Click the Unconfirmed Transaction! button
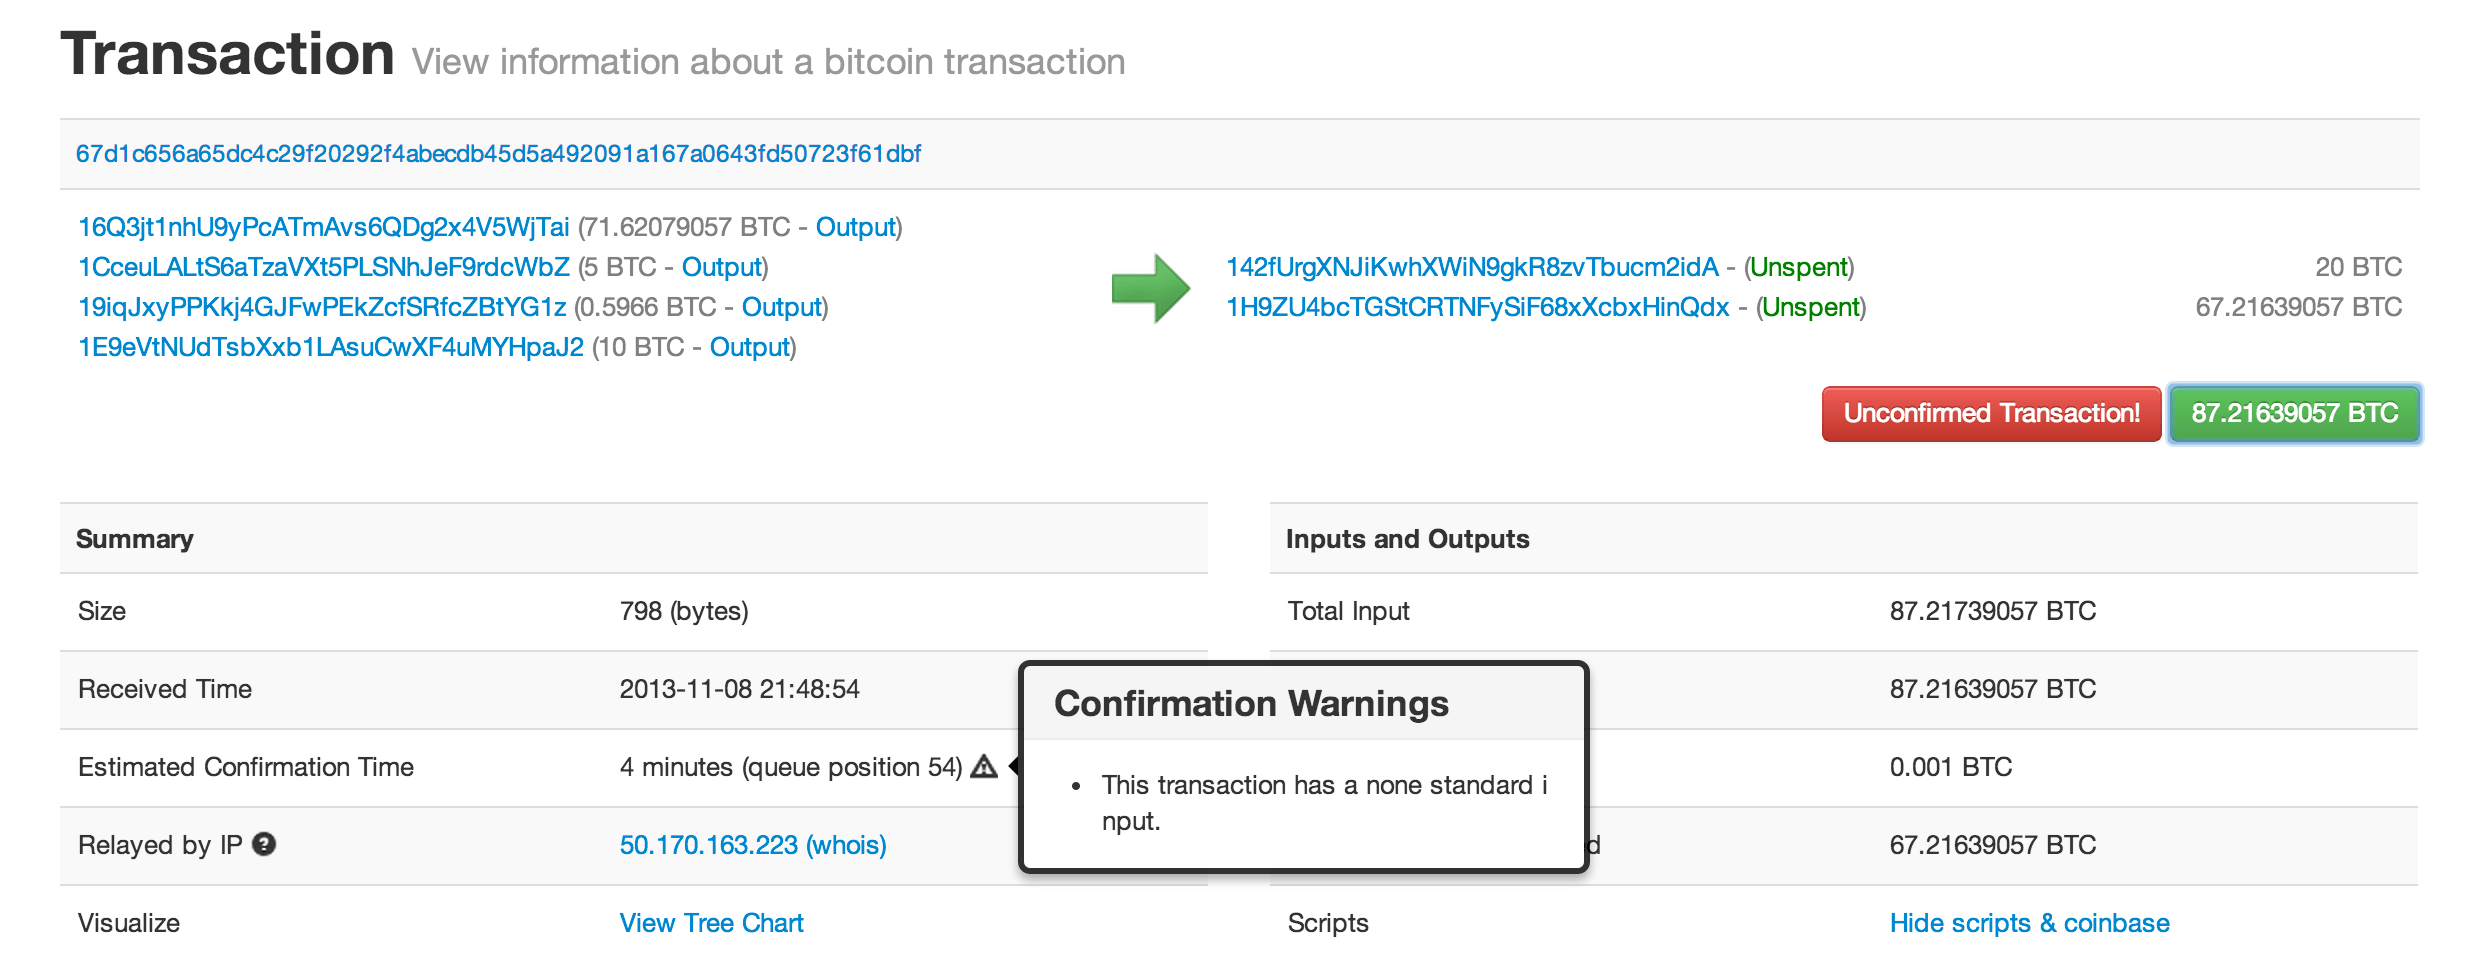The width and height of the screenshot is (2470, 968). coord(1991,414)
